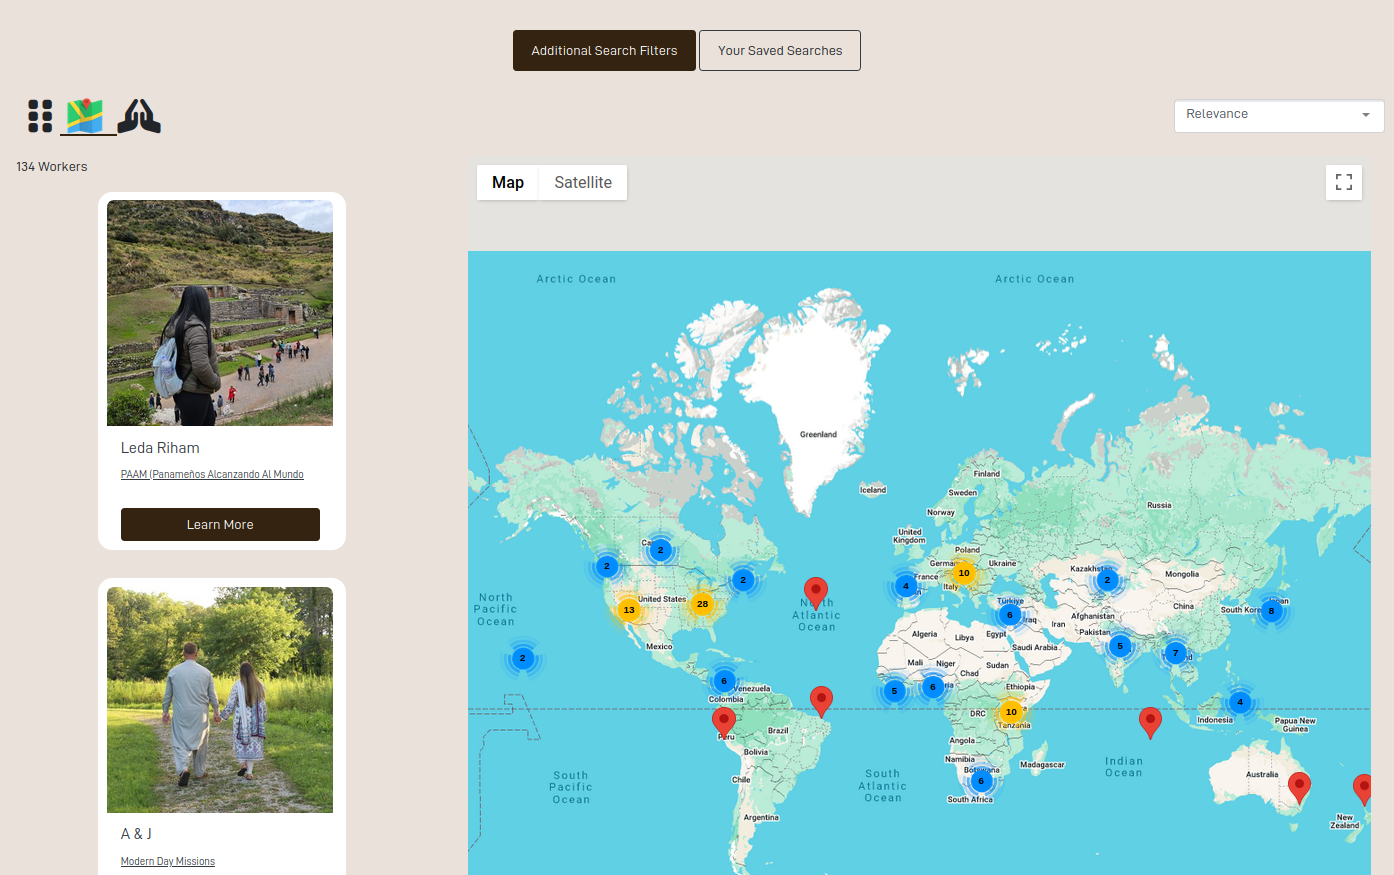
Task: Open the Modern Day Missions link
Action: (168, 862)
